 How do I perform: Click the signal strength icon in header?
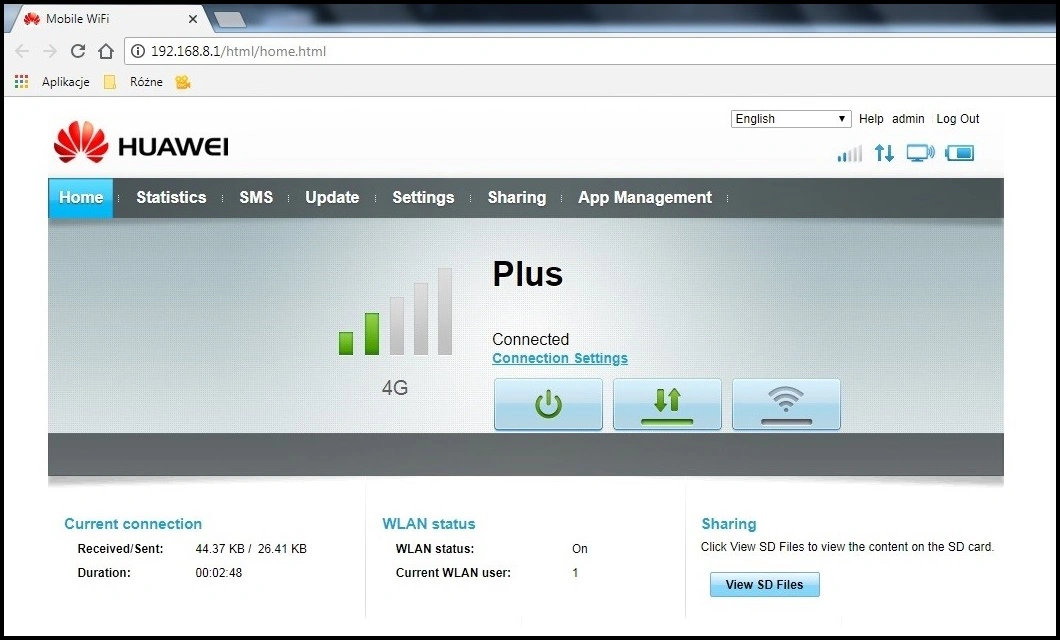[x=849, y=154]
